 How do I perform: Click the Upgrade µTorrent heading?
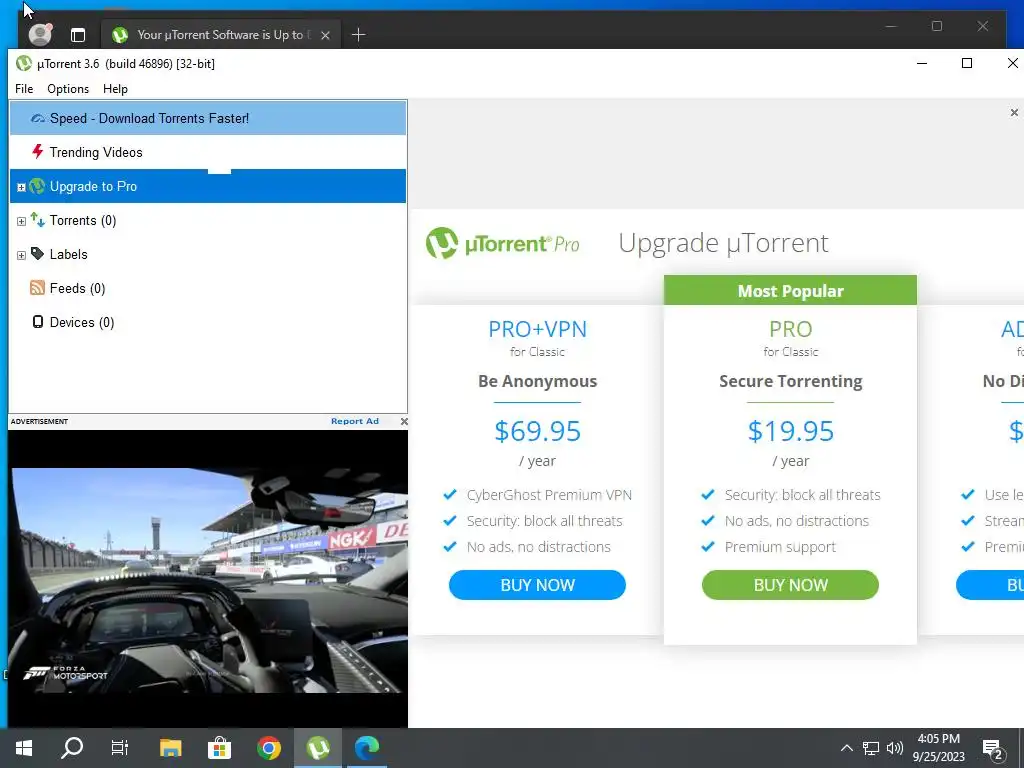723,243
